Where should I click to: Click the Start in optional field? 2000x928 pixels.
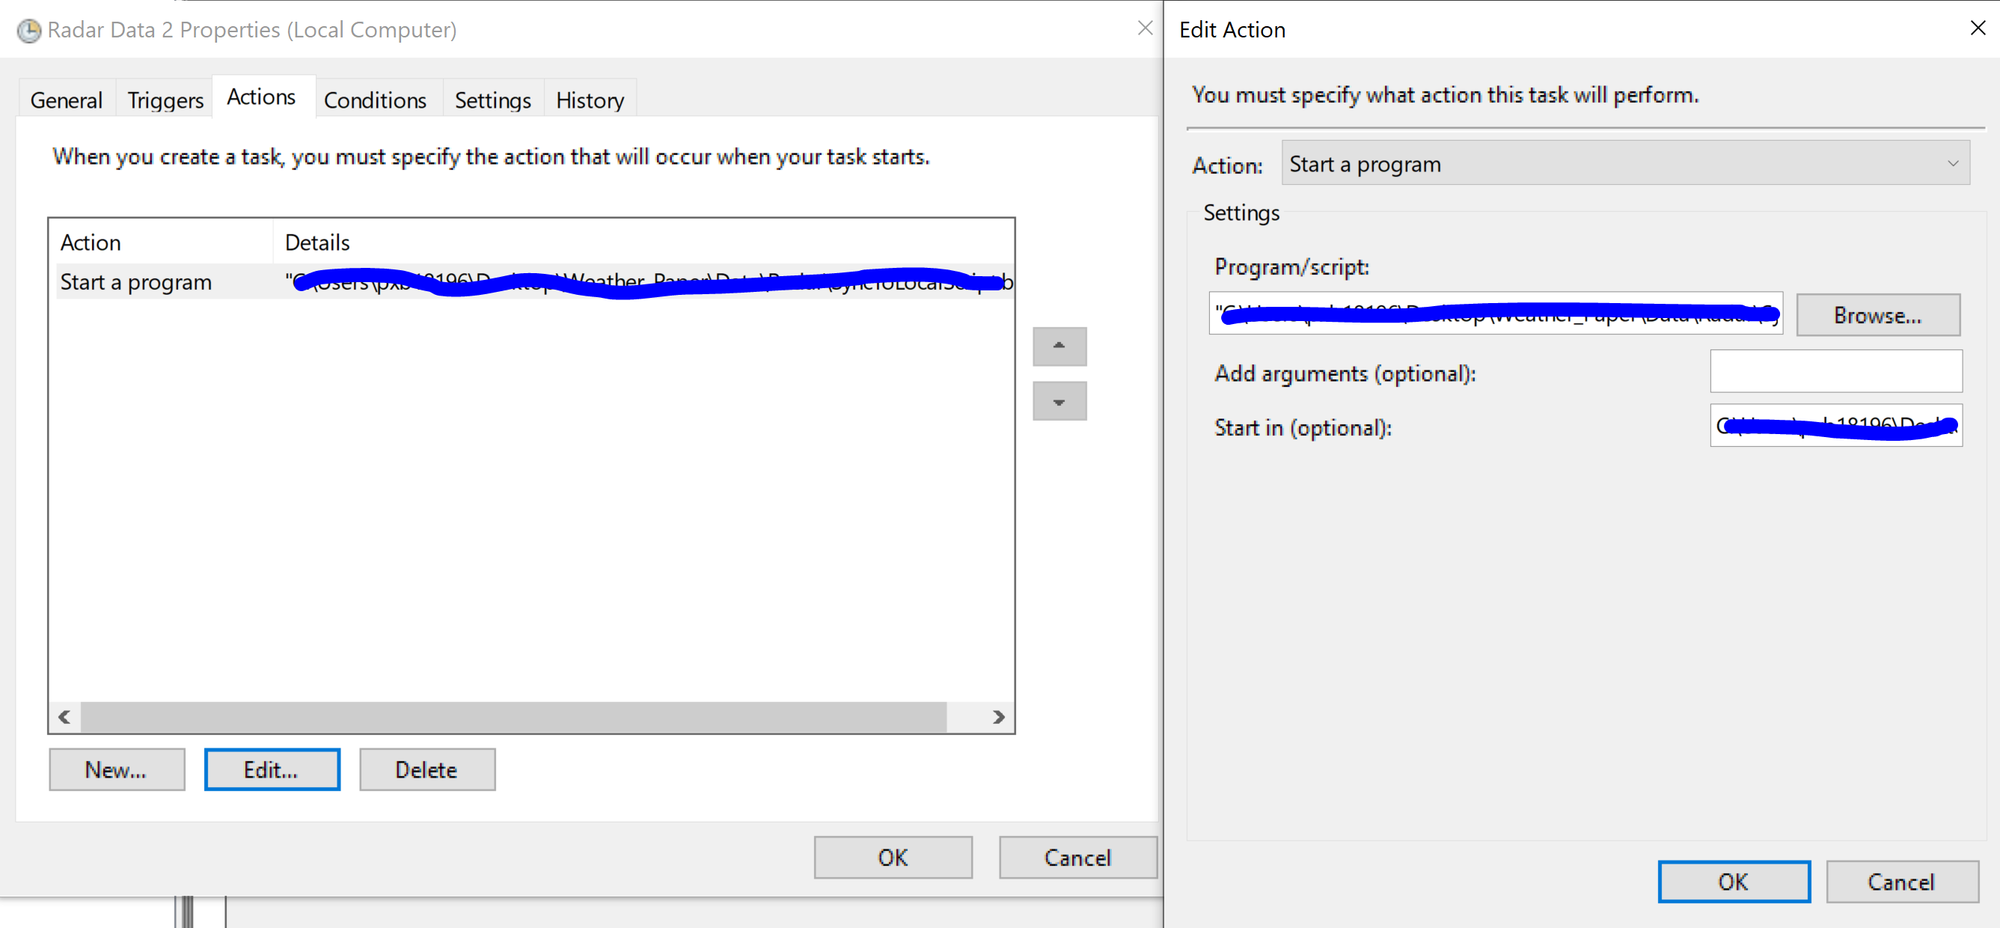pyautogui.click(x=1836, y=425)
